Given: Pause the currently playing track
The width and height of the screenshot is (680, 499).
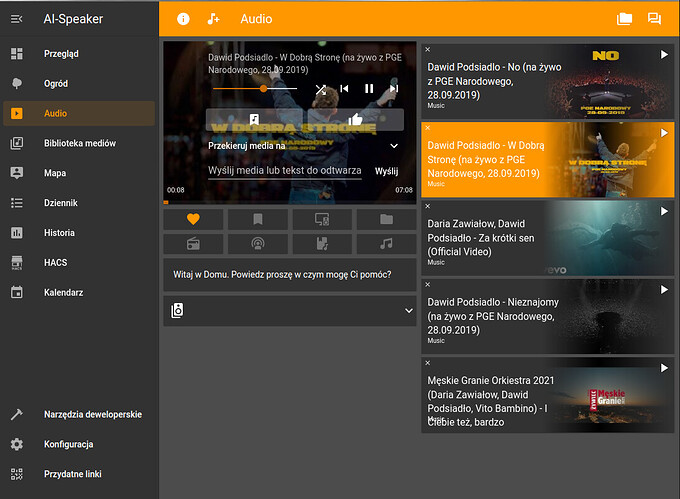Looking at the screenshot, I should coord(369,89).
